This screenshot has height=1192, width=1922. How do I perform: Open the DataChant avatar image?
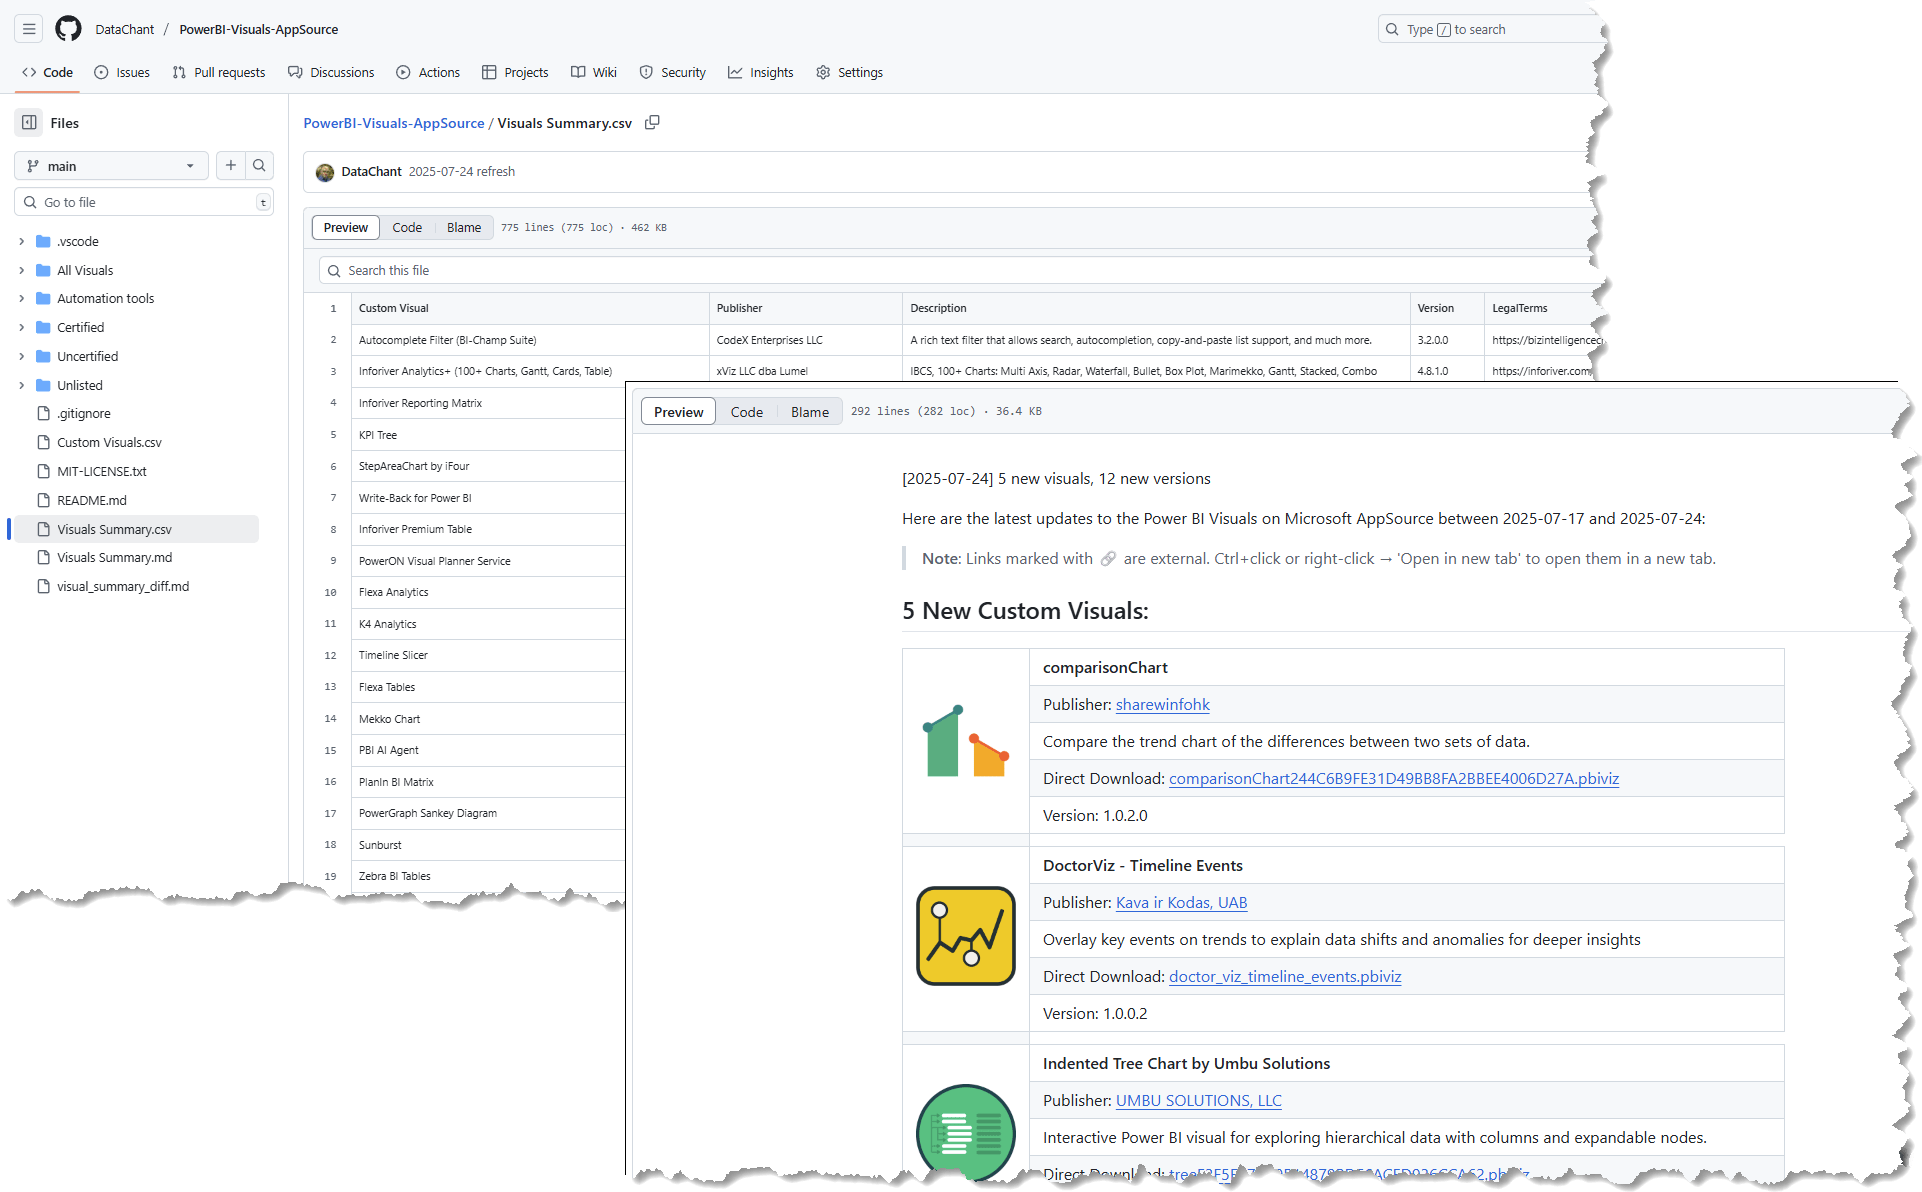tap(325, 172)
